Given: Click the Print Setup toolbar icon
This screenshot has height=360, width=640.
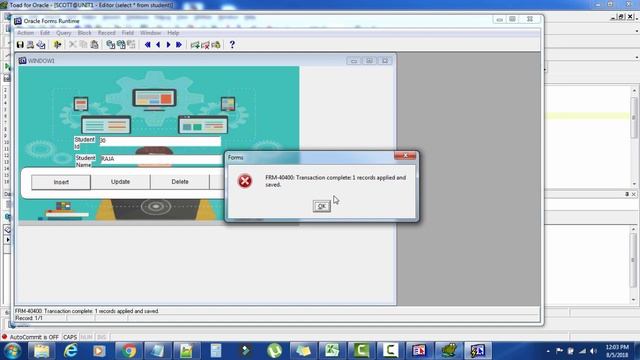Looking at the screenshot, I should point(41,44).
